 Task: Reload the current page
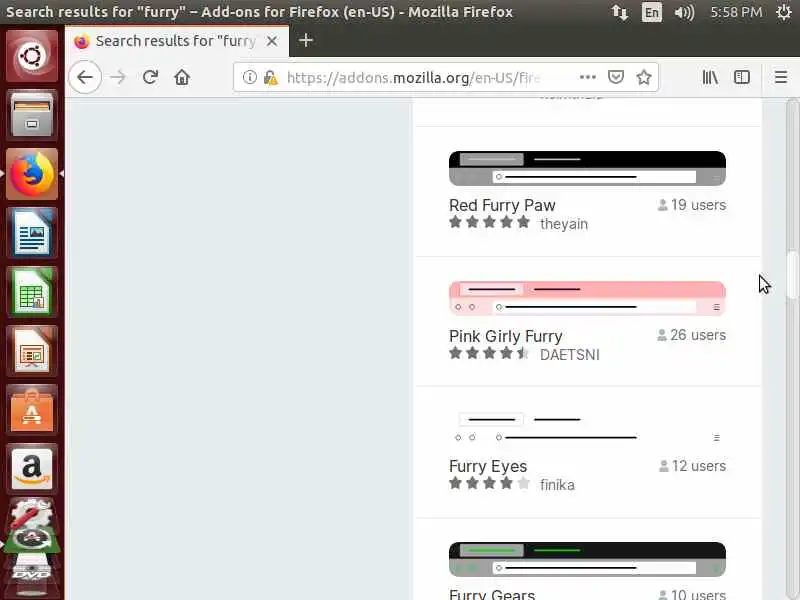[150, 77]
